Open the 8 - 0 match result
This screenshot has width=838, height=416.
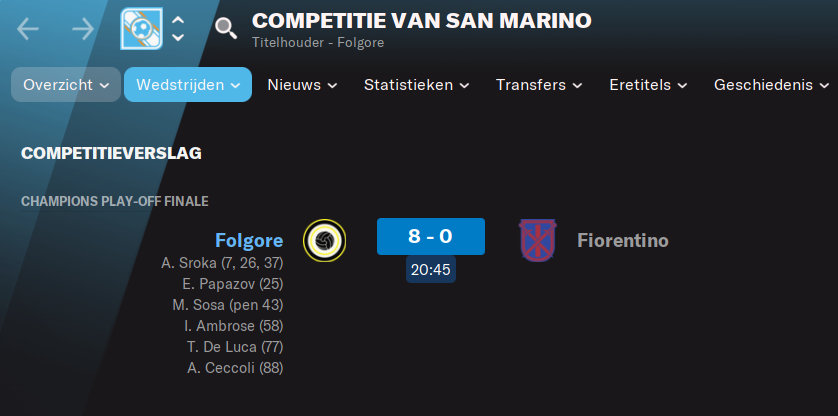(431, 236)
